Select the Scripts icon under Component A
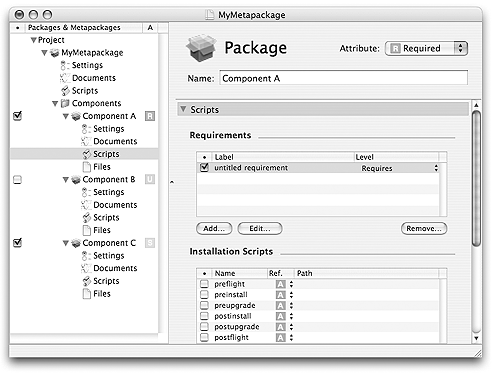The height and width of the screenshot is (378, 500). [x=87, y=154]
